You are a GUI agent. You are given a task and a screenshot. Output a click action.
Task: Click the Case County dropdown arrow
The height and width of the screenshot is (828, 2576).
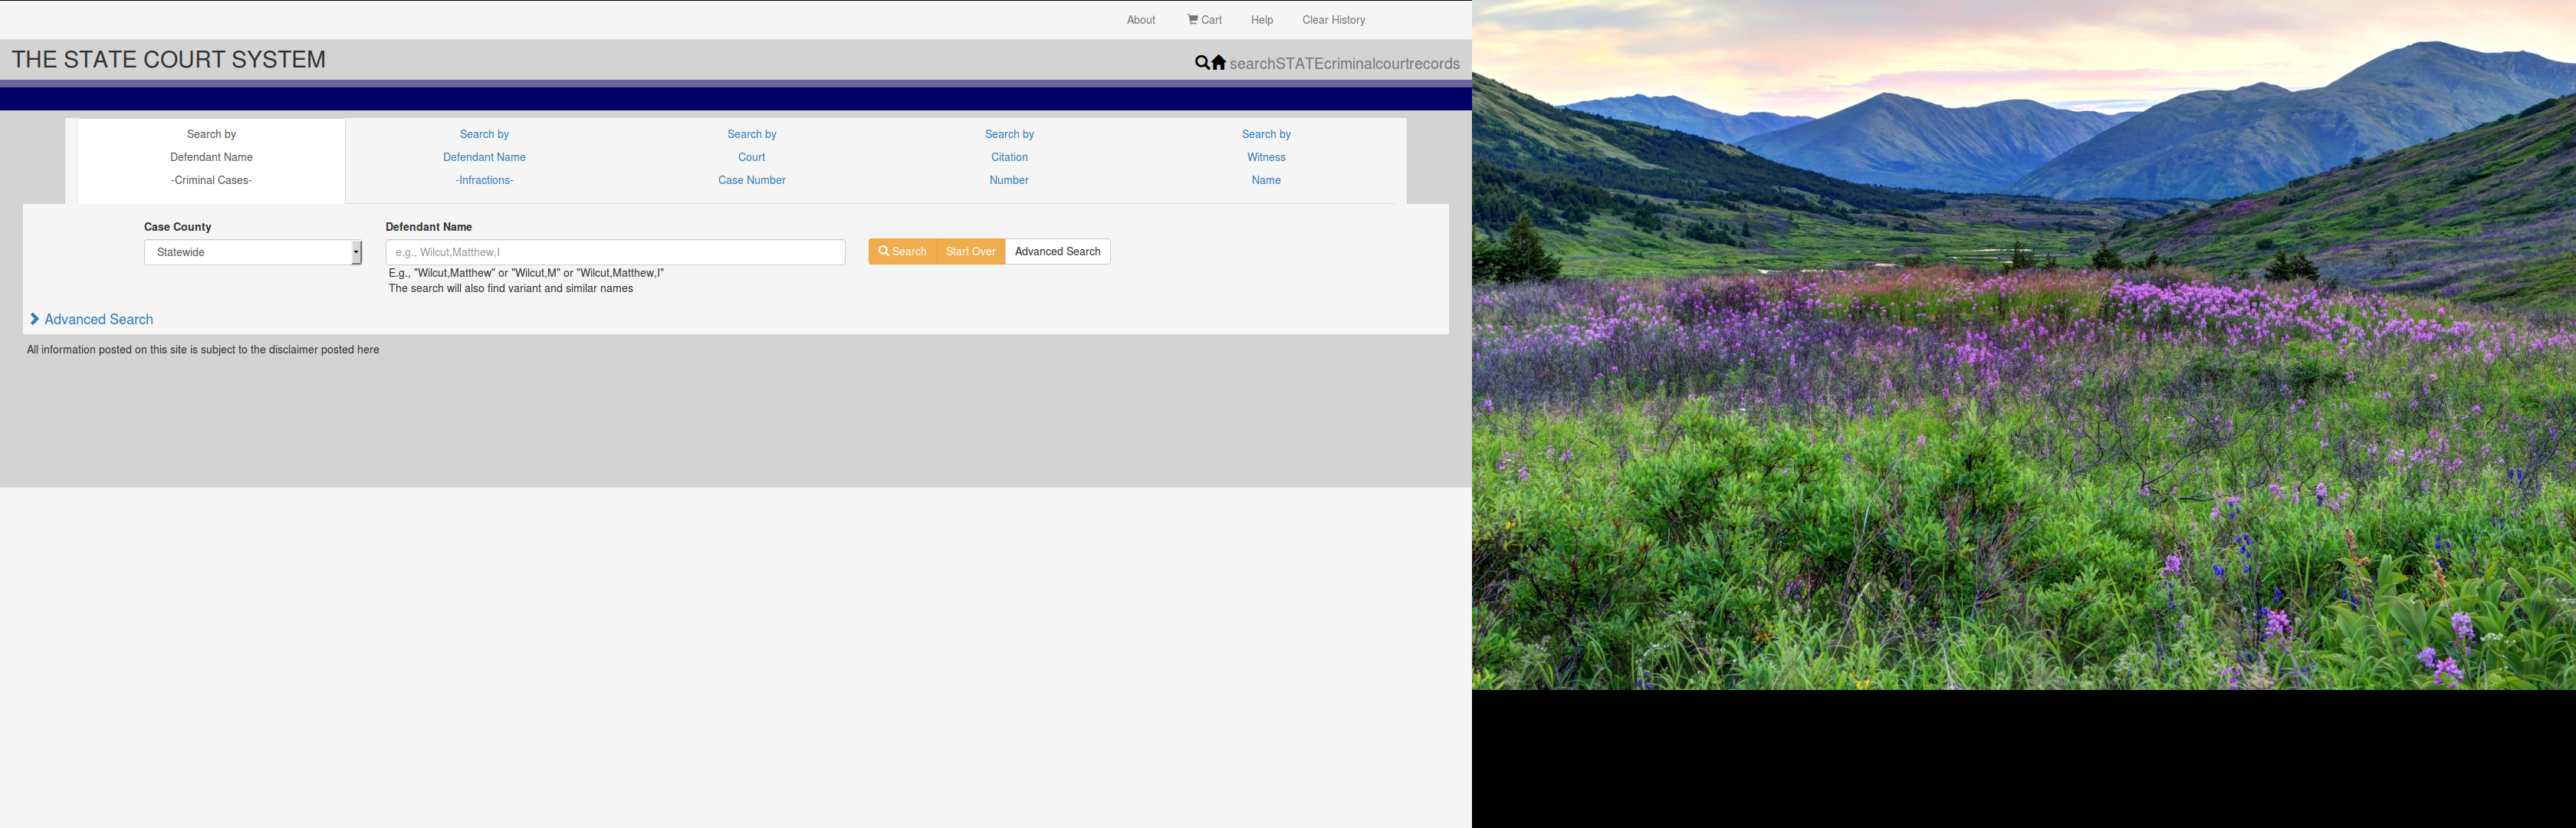point(356,252)
